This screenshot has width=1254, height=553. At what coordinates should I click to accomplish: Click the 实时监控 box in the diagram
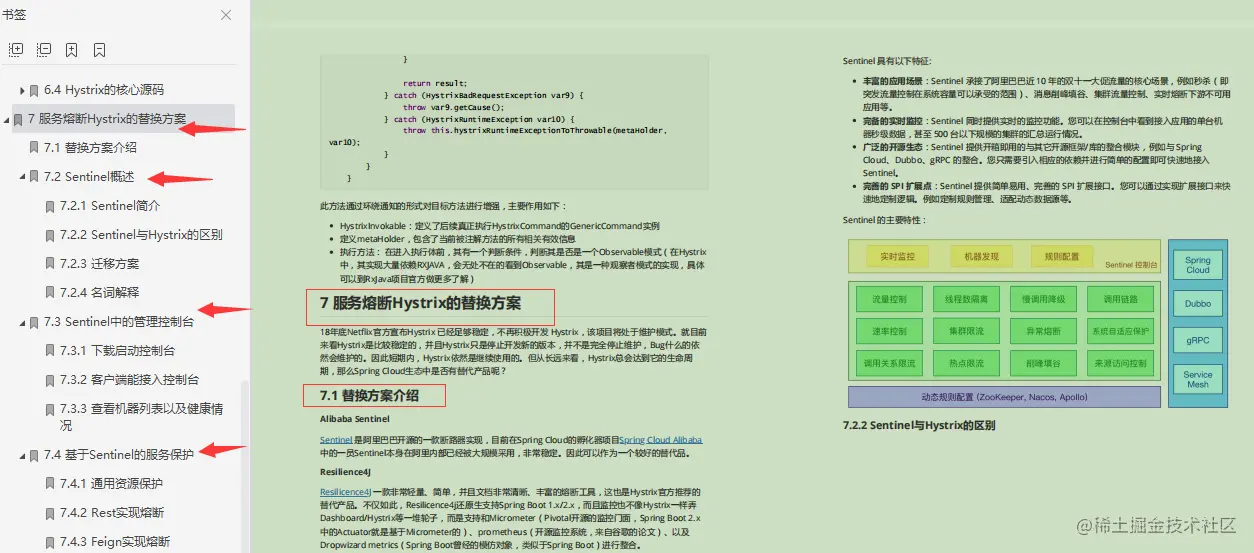[x=897, y=257]
